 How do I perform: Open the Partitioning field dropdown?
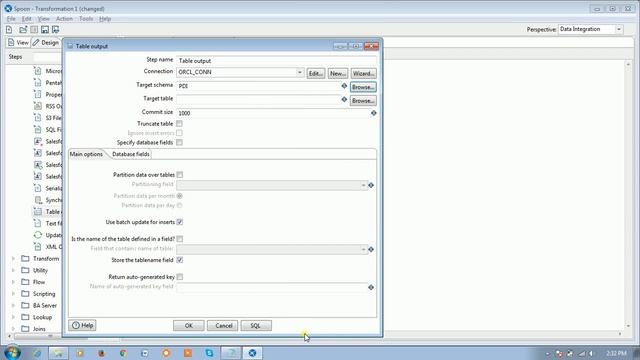pos(363,185)
